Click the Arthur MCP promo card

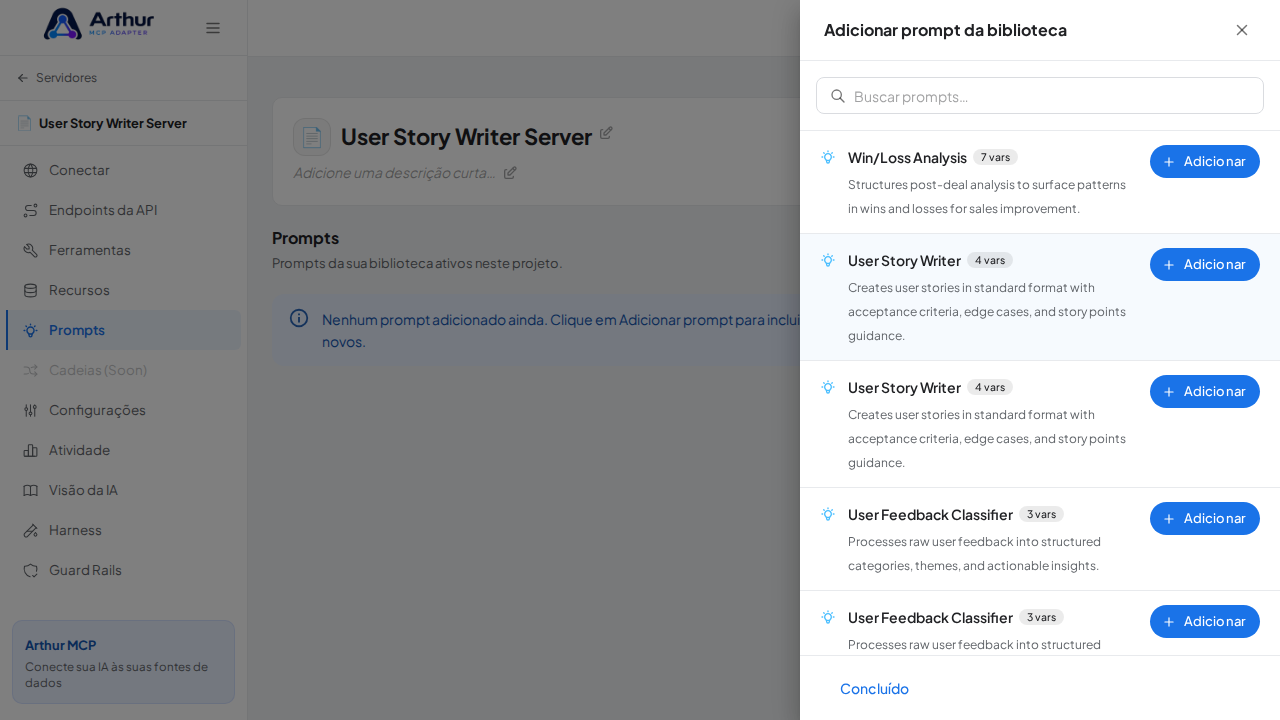123,662
